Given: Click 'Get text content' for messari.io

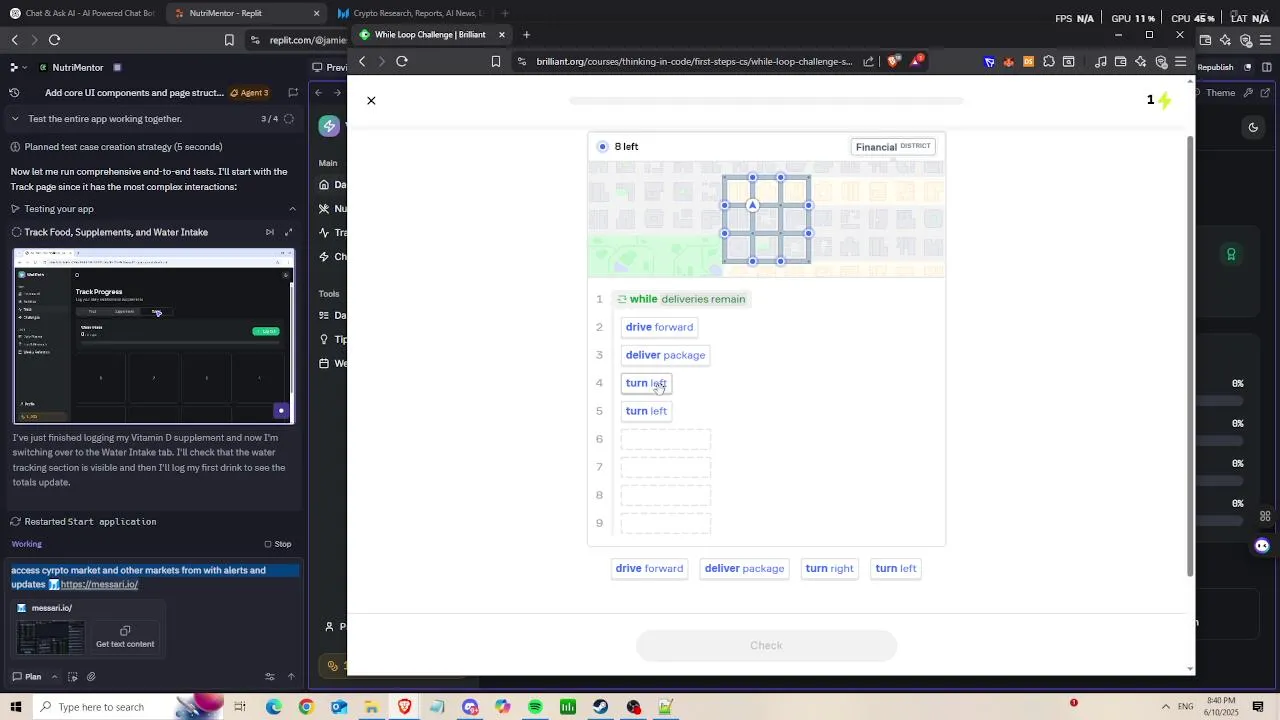Looking at the screenshot, I should [125, 637].
